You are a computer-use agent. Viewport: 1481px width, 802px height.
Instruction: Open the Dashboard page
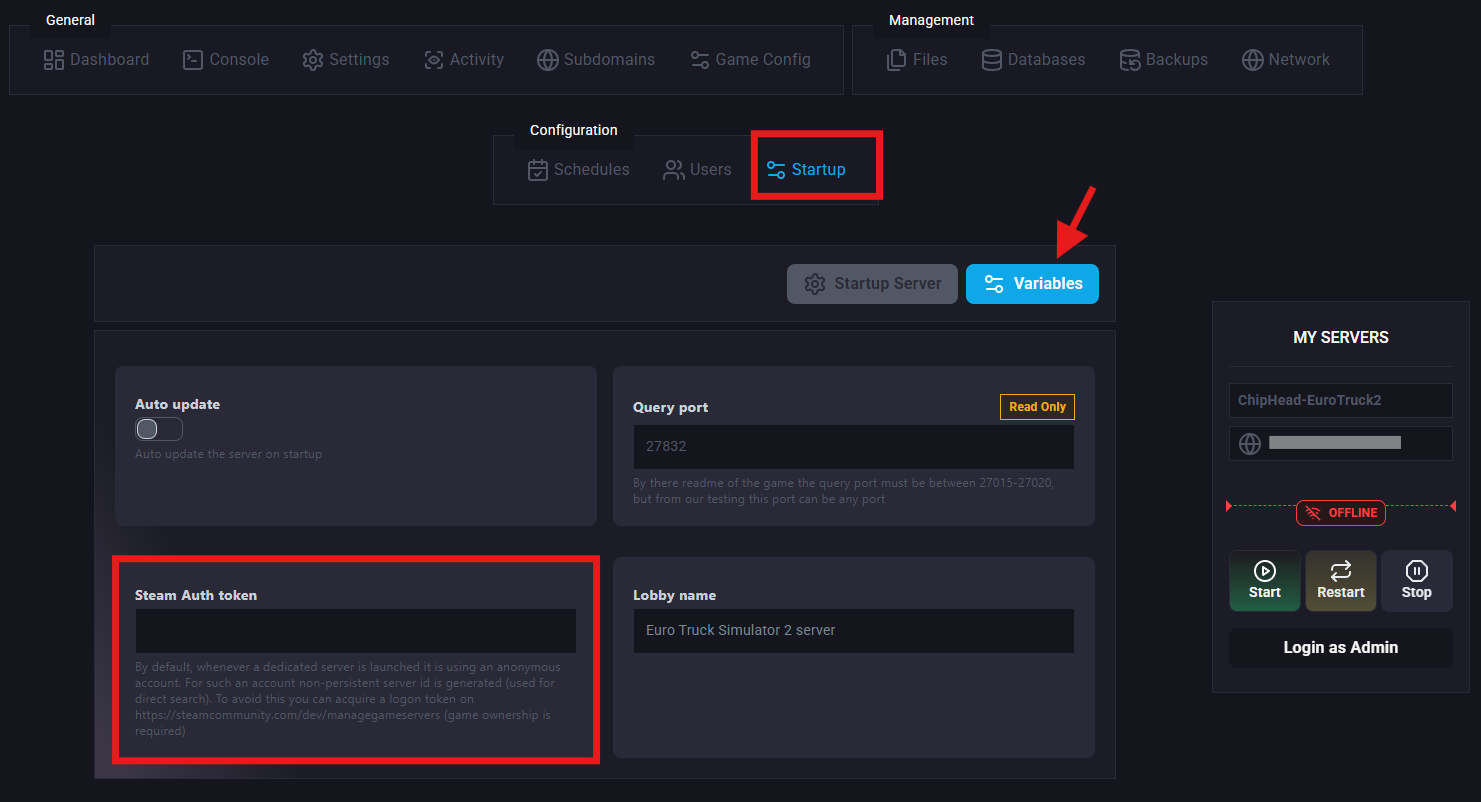coord(97,60)
